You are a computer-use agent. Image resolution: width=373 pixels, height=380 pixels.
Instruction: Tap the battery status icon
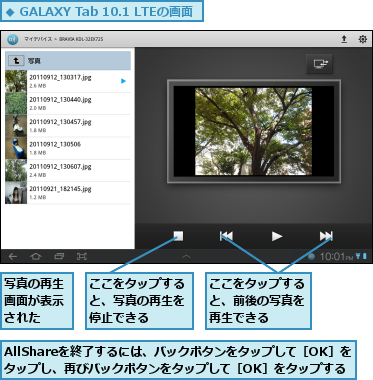pyautogui.click(x=365, y=256)
